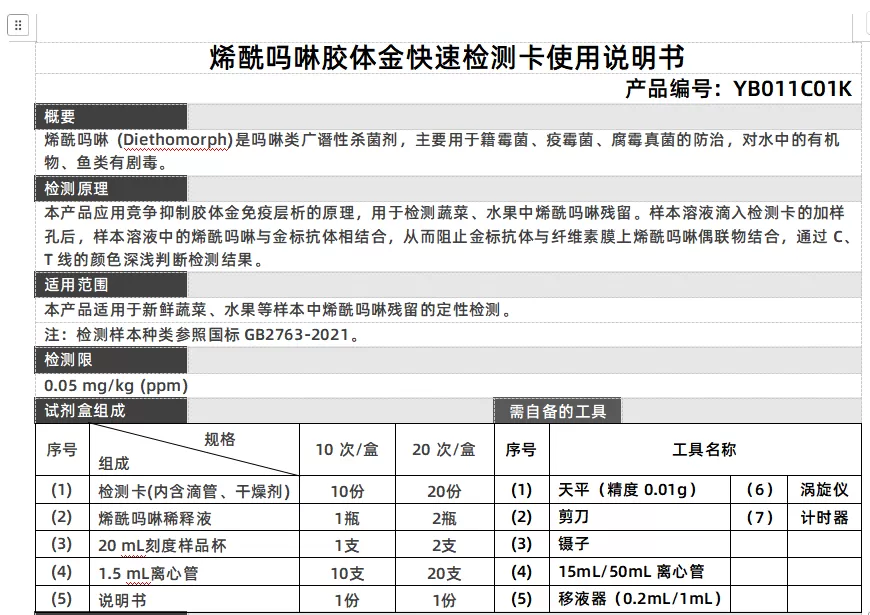Click the six-dot drag handle icon

pyautogui.click(x=18, y=25)
